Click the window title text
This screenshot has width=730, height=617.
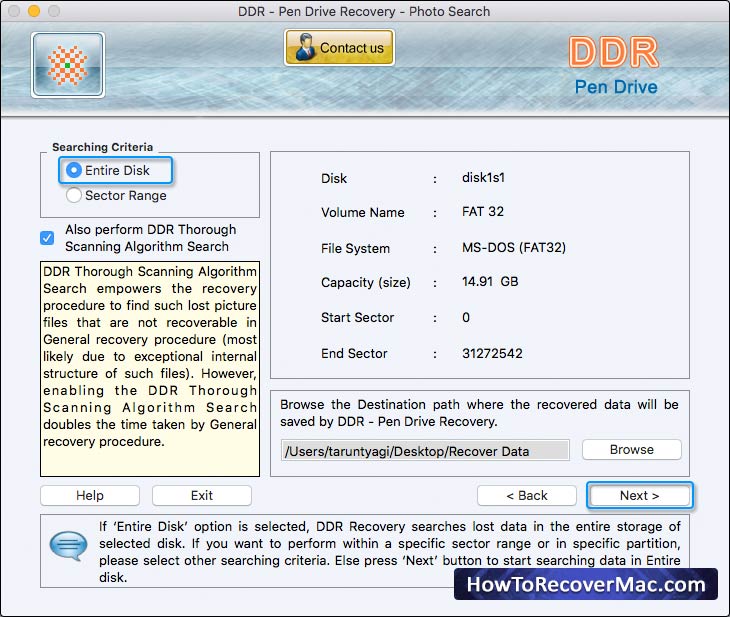click(x=364, y=11)
